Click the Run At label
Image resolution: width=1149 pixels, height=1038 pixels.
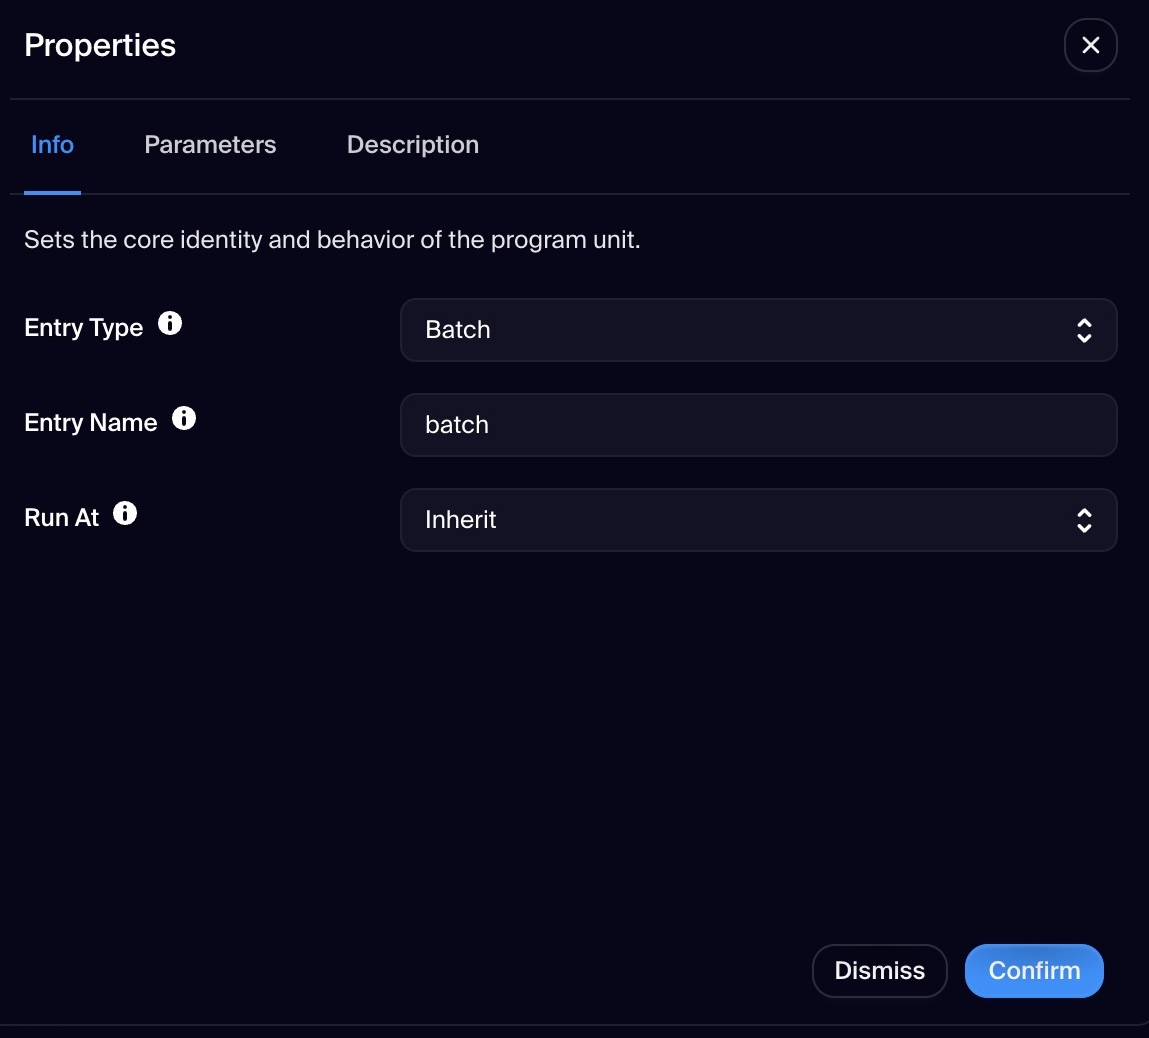[x=62, y=518]
